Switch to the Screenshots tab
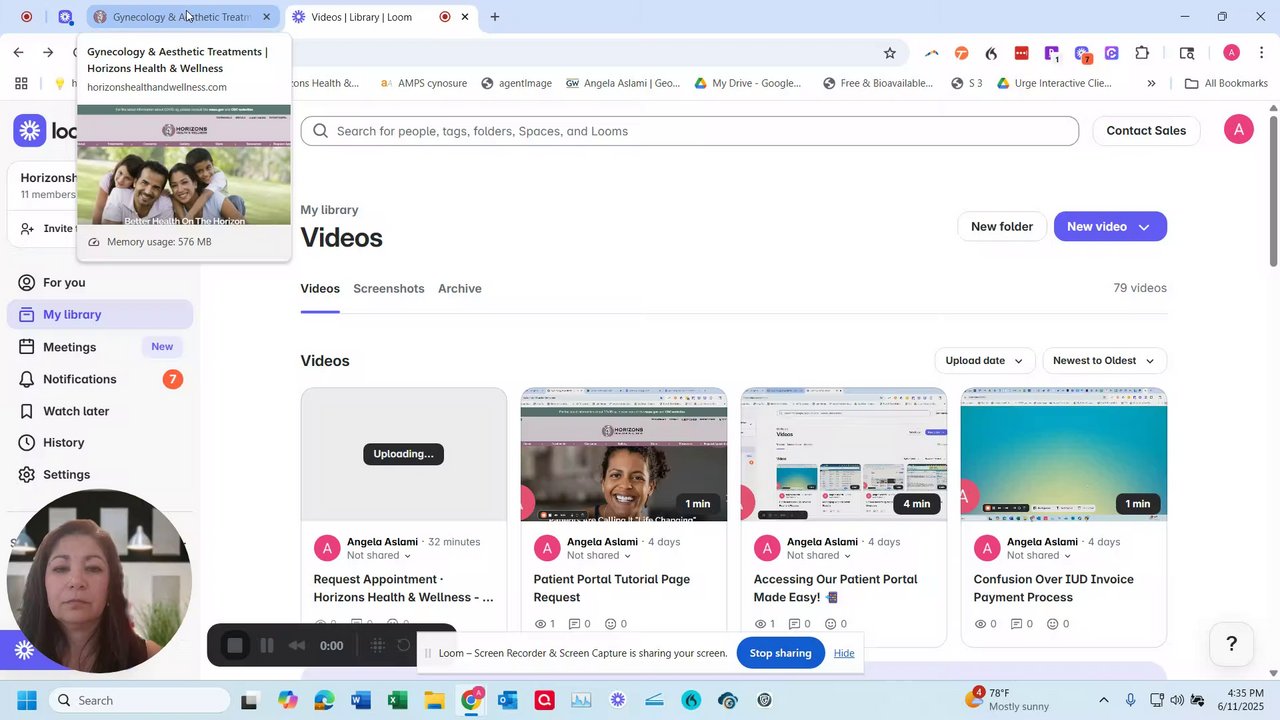Screen dimensions: 1280x720 [x=389, y=289]
